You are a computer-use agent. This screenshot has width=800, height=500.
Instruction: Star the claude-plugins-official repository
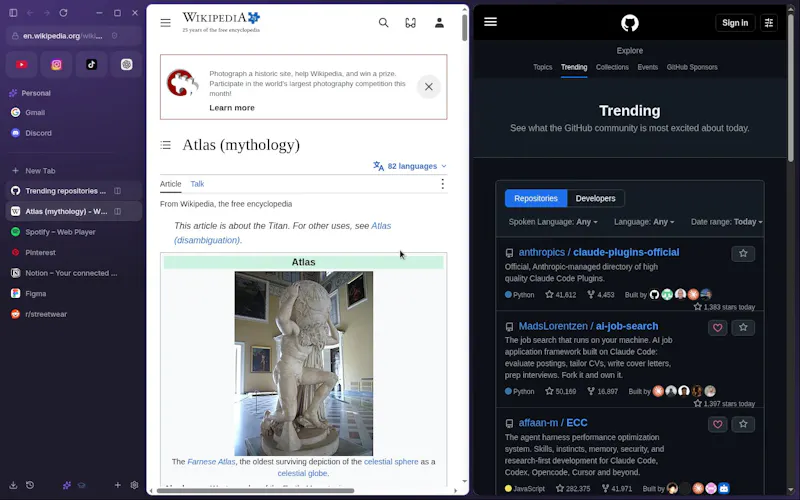(x=743, y=254)
